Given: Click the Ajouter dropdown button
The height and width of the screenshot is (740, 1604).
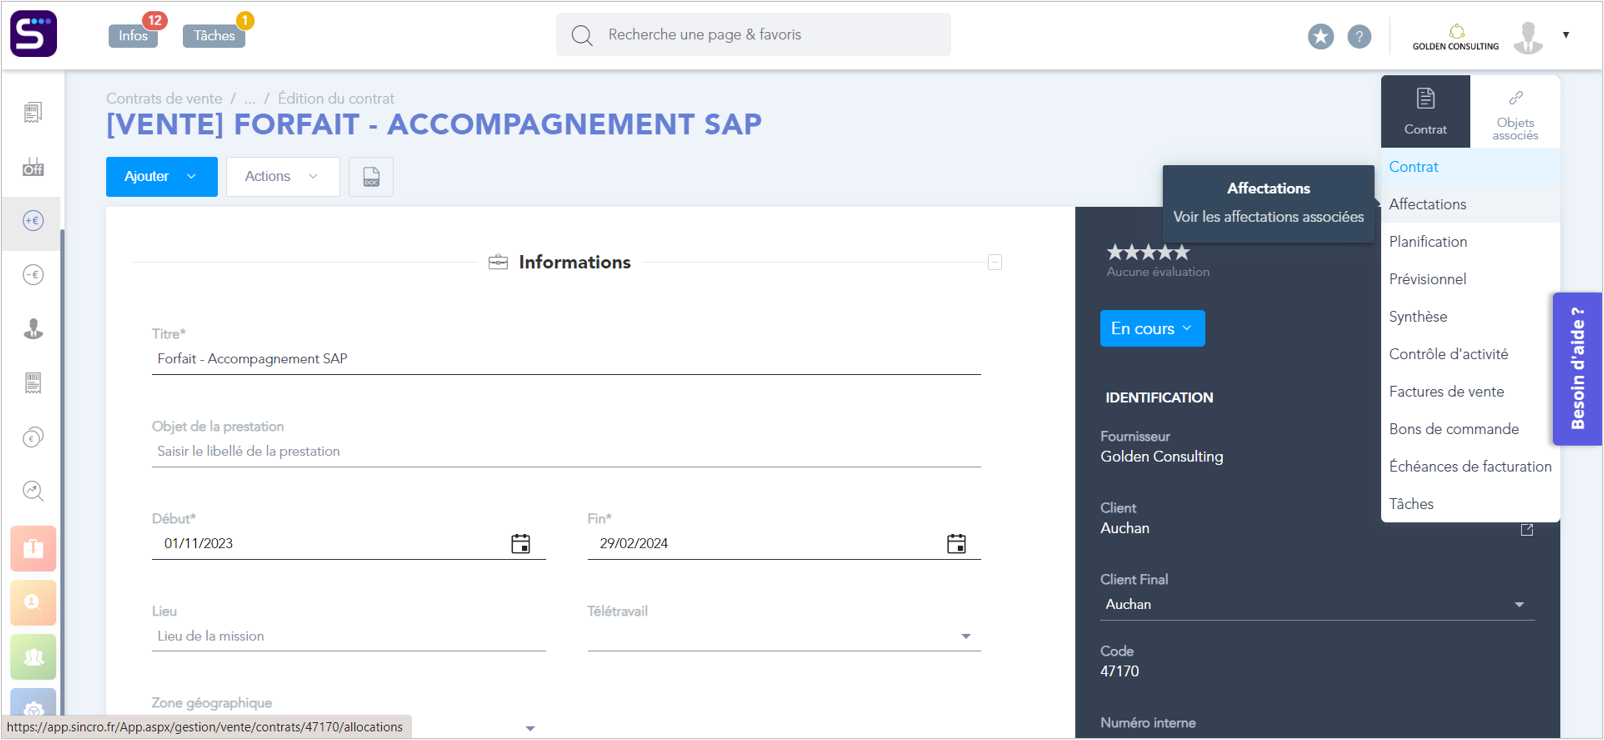Looking at the screenshot, I should click(x=162, y=177).
